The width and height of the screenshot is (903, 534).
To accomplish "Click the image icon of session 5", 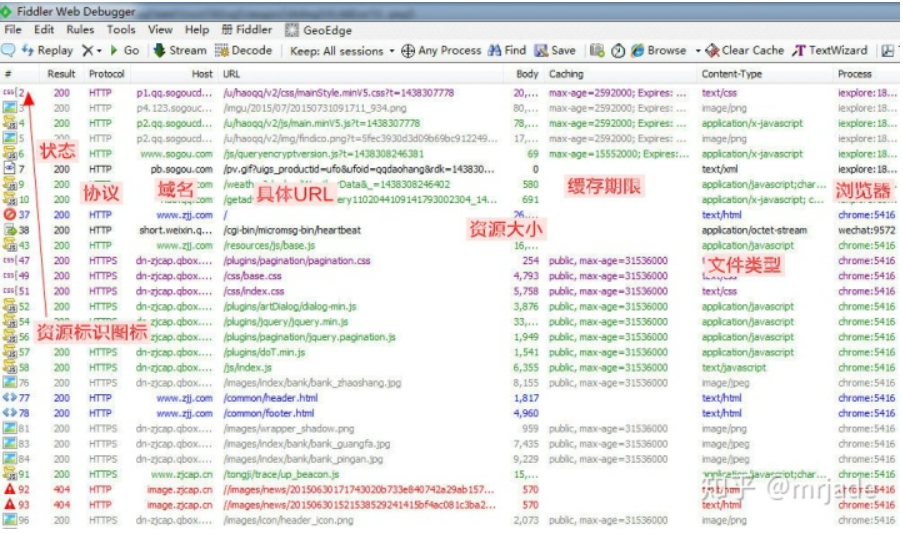I will point(9,138).
